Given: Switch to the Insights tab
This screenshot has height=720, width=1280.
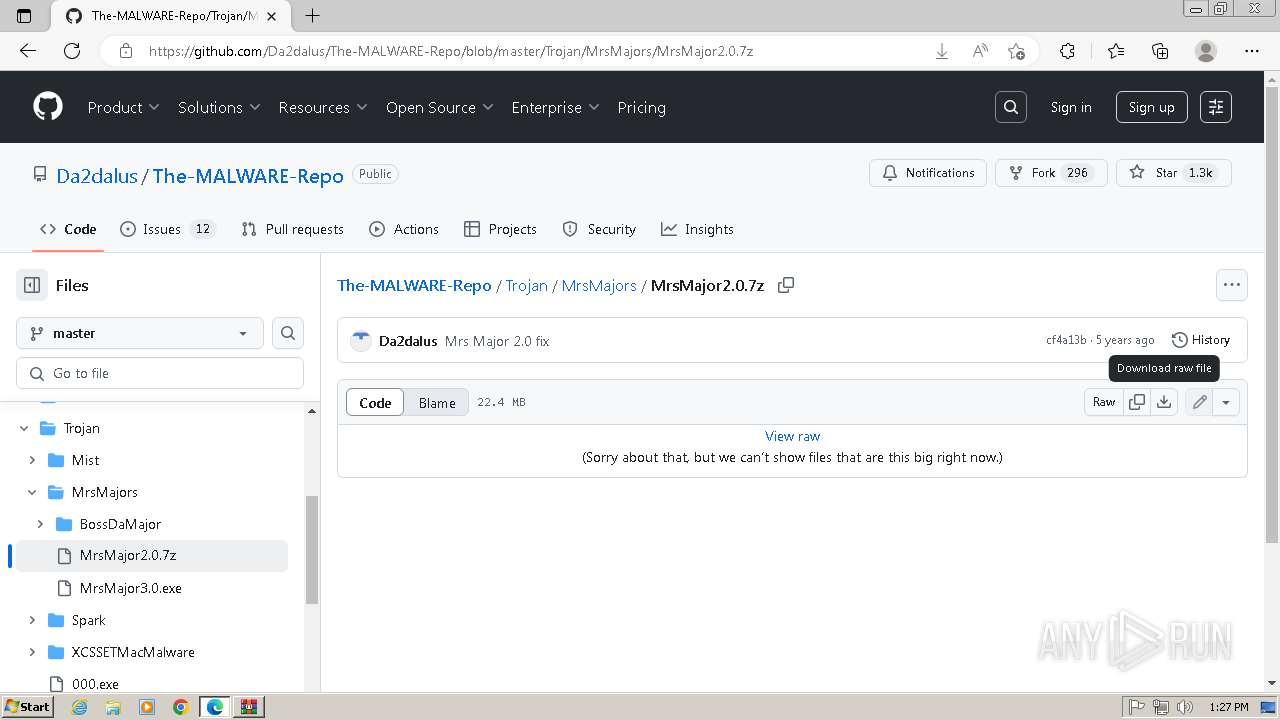Looking at the screenshot, I should (x=697, y=229).
